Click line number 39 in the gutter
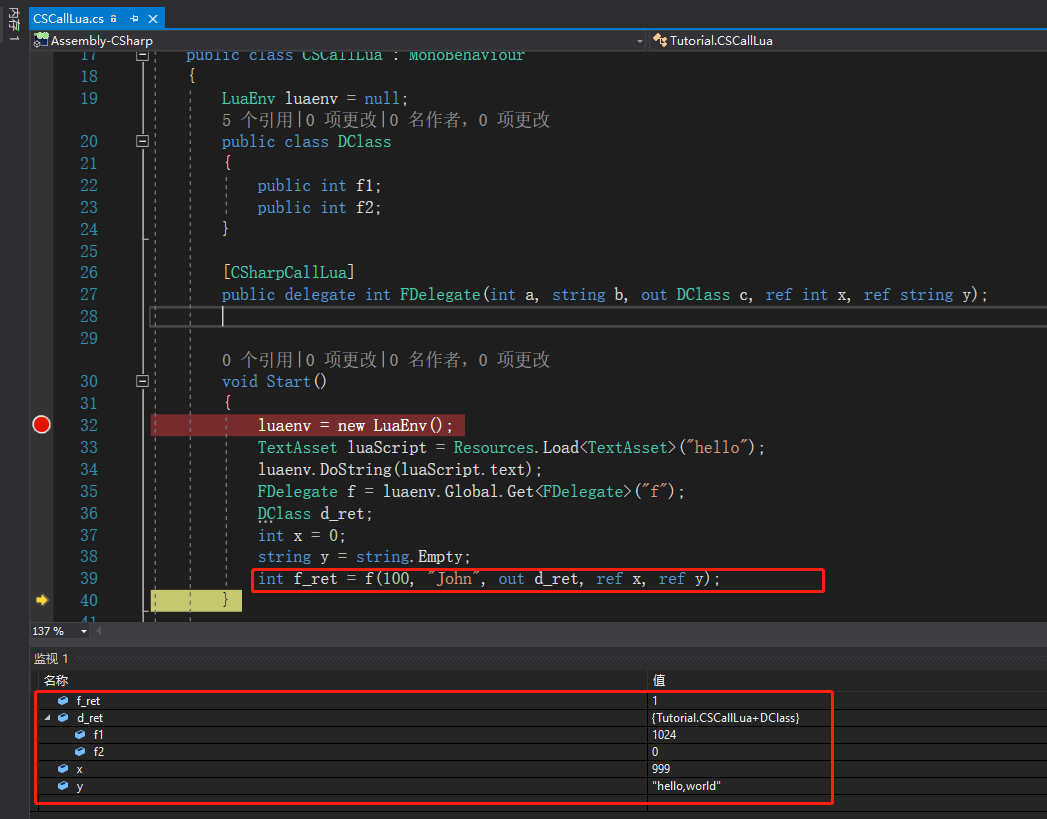This screenshot has height=819, width=1047. [x=89, y=578]
